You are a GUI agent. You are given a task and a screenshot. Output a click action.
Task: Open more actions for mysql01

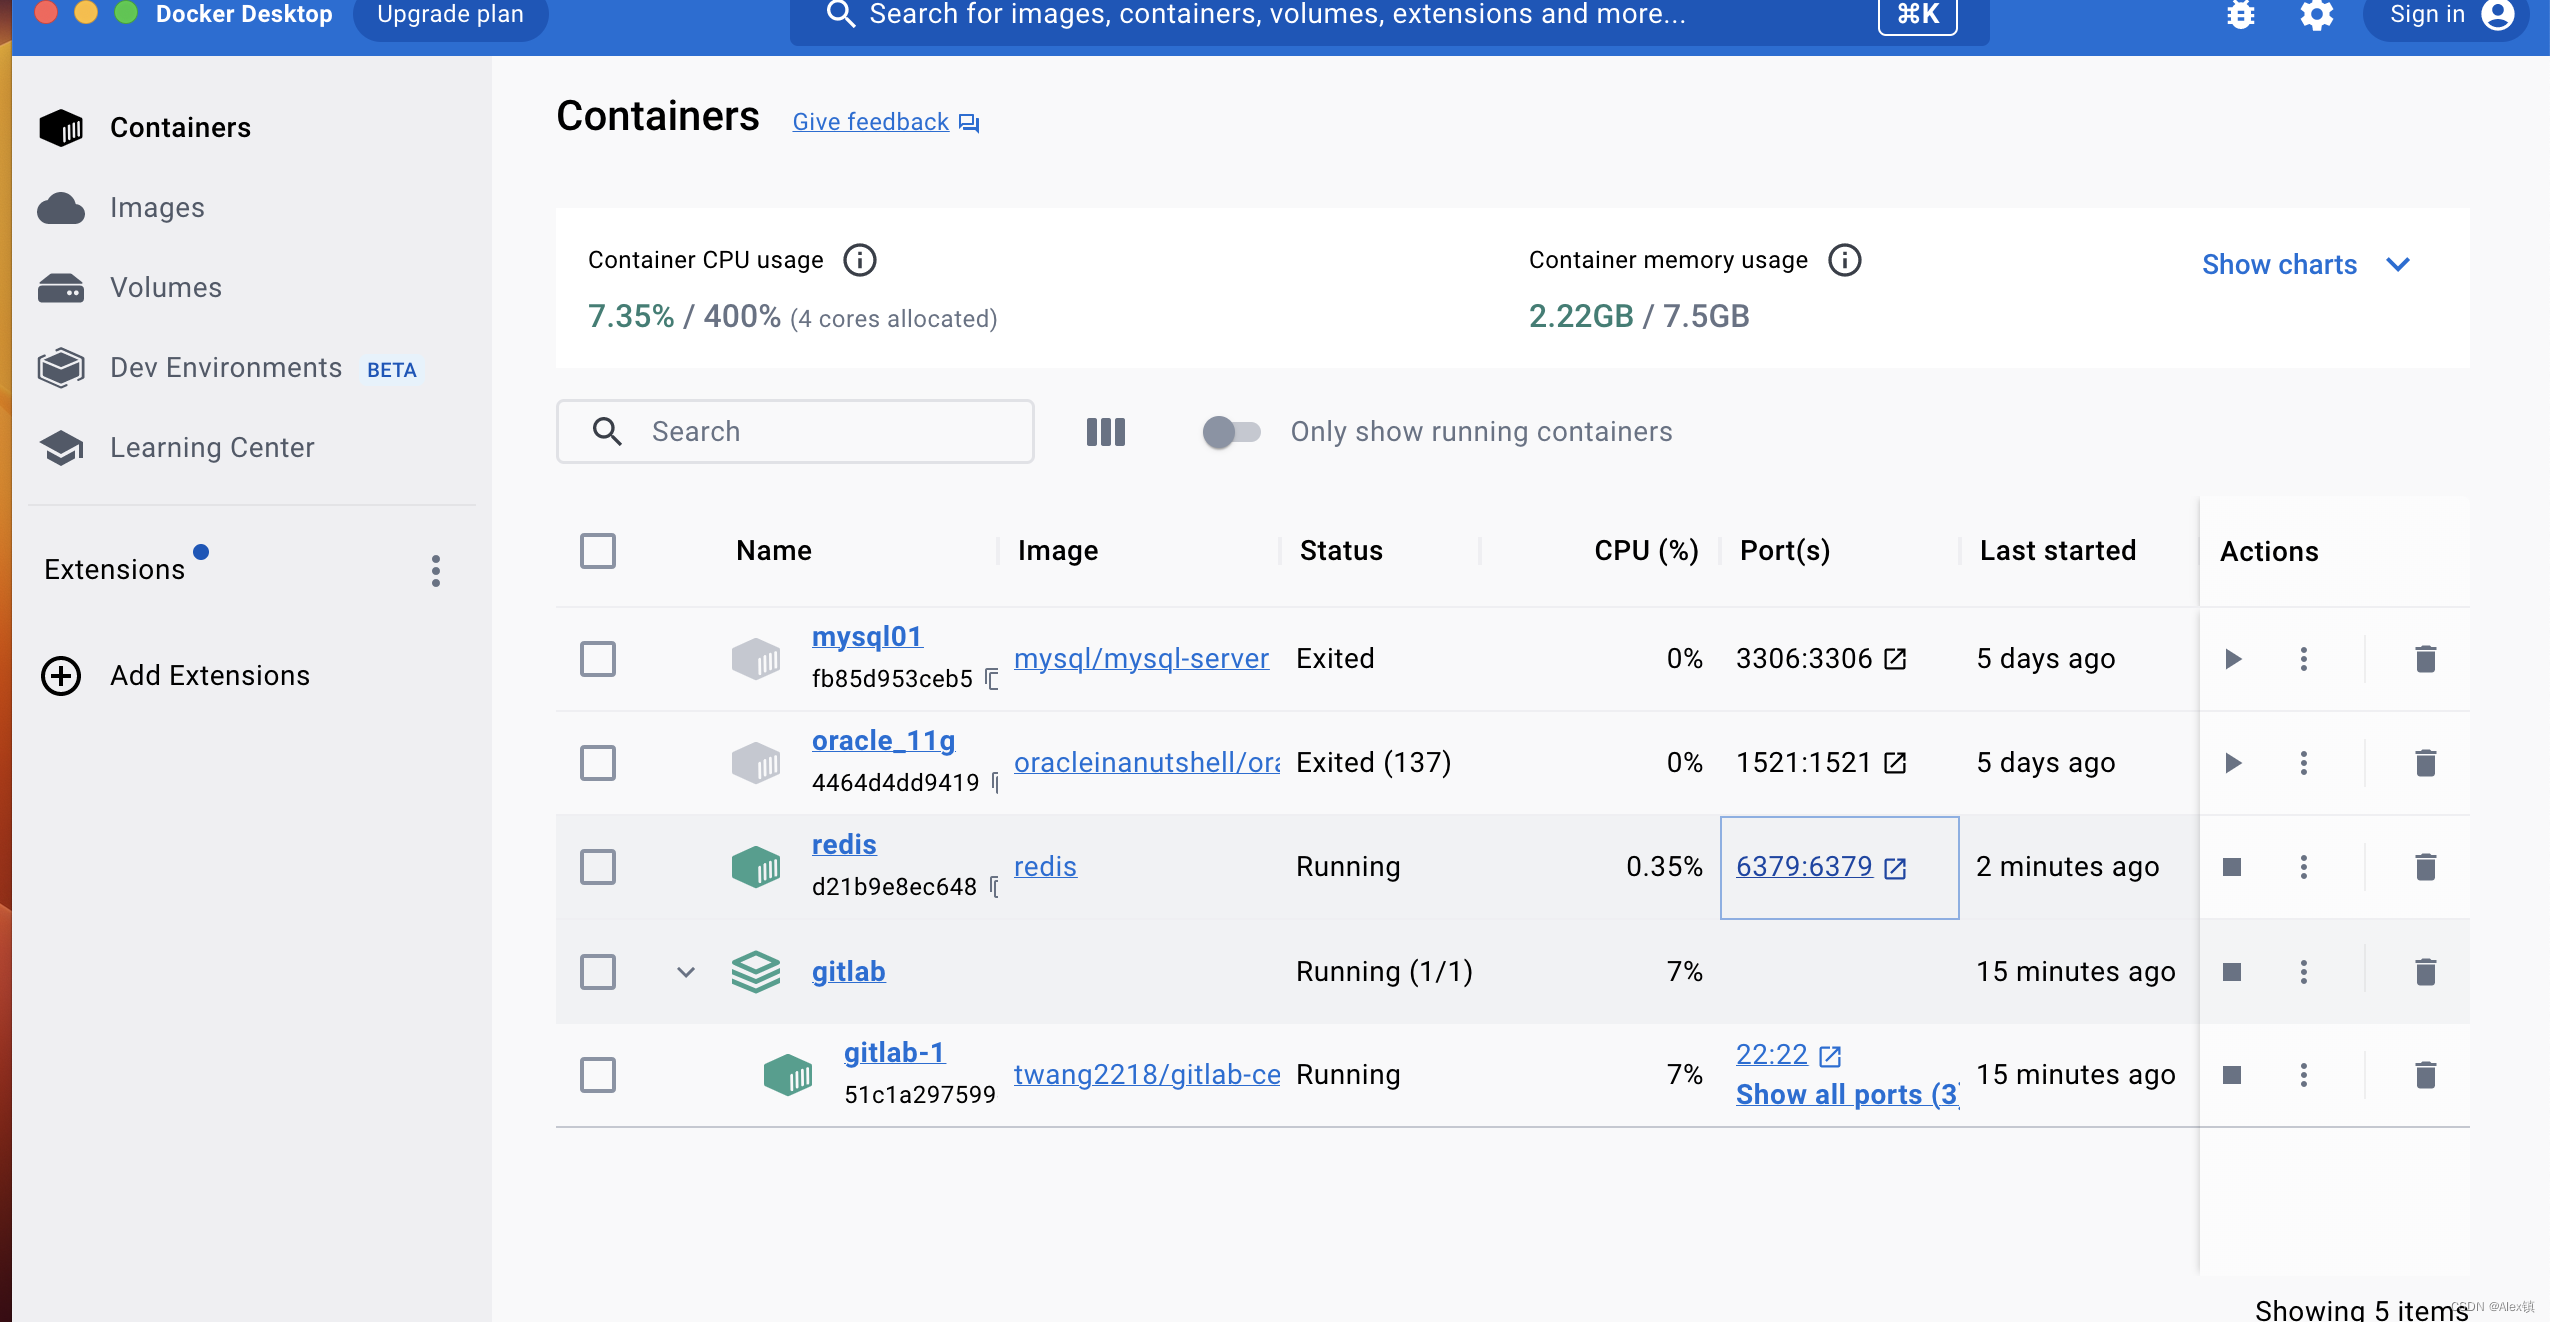(2304, 659)
